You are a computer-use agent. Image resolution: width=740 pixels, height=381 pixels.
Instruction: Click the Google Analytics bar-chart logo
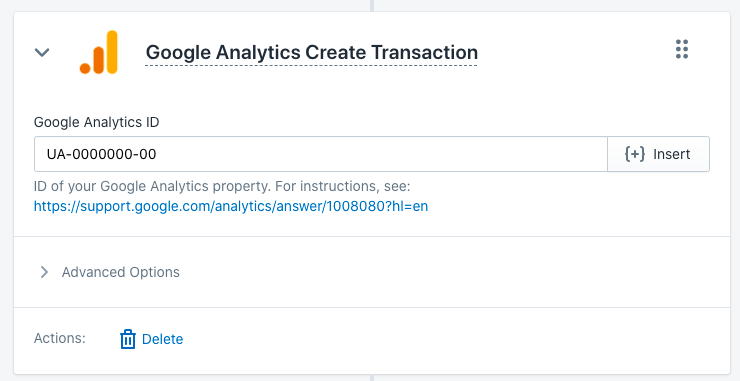(x=98, y=52)
